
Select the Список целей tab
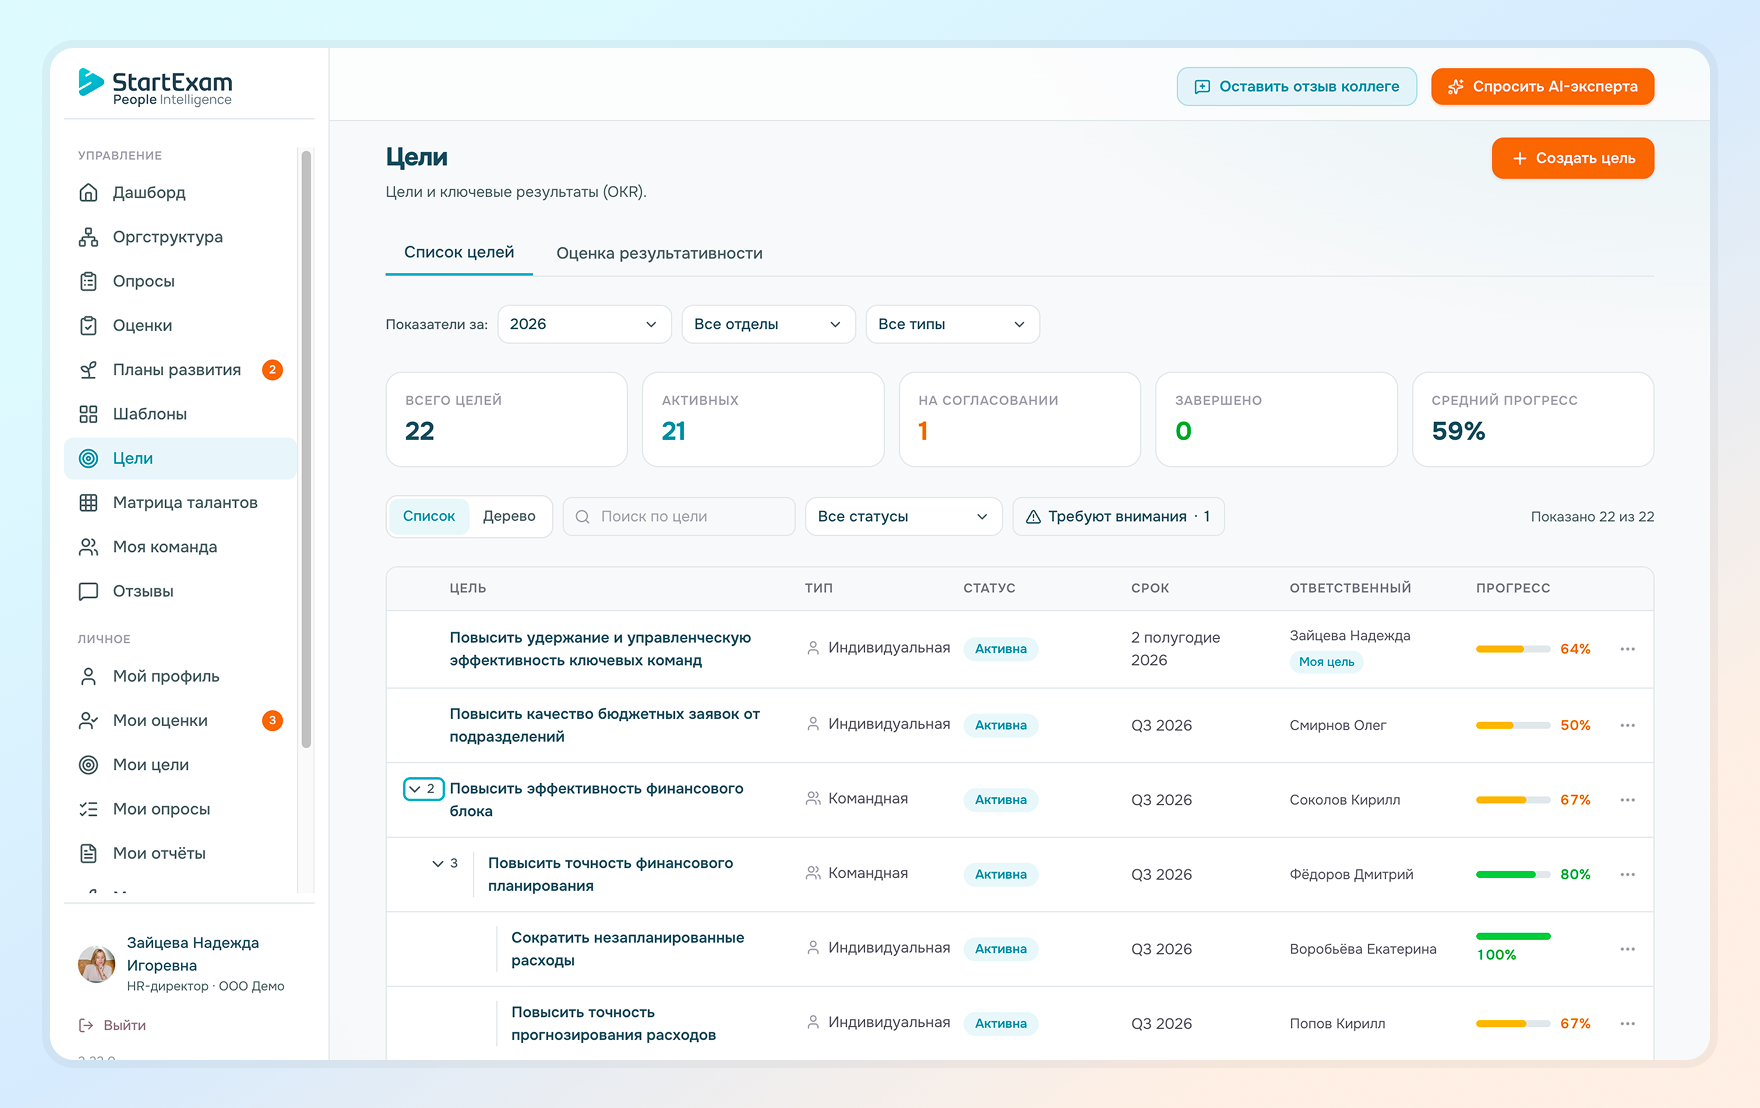459,253
